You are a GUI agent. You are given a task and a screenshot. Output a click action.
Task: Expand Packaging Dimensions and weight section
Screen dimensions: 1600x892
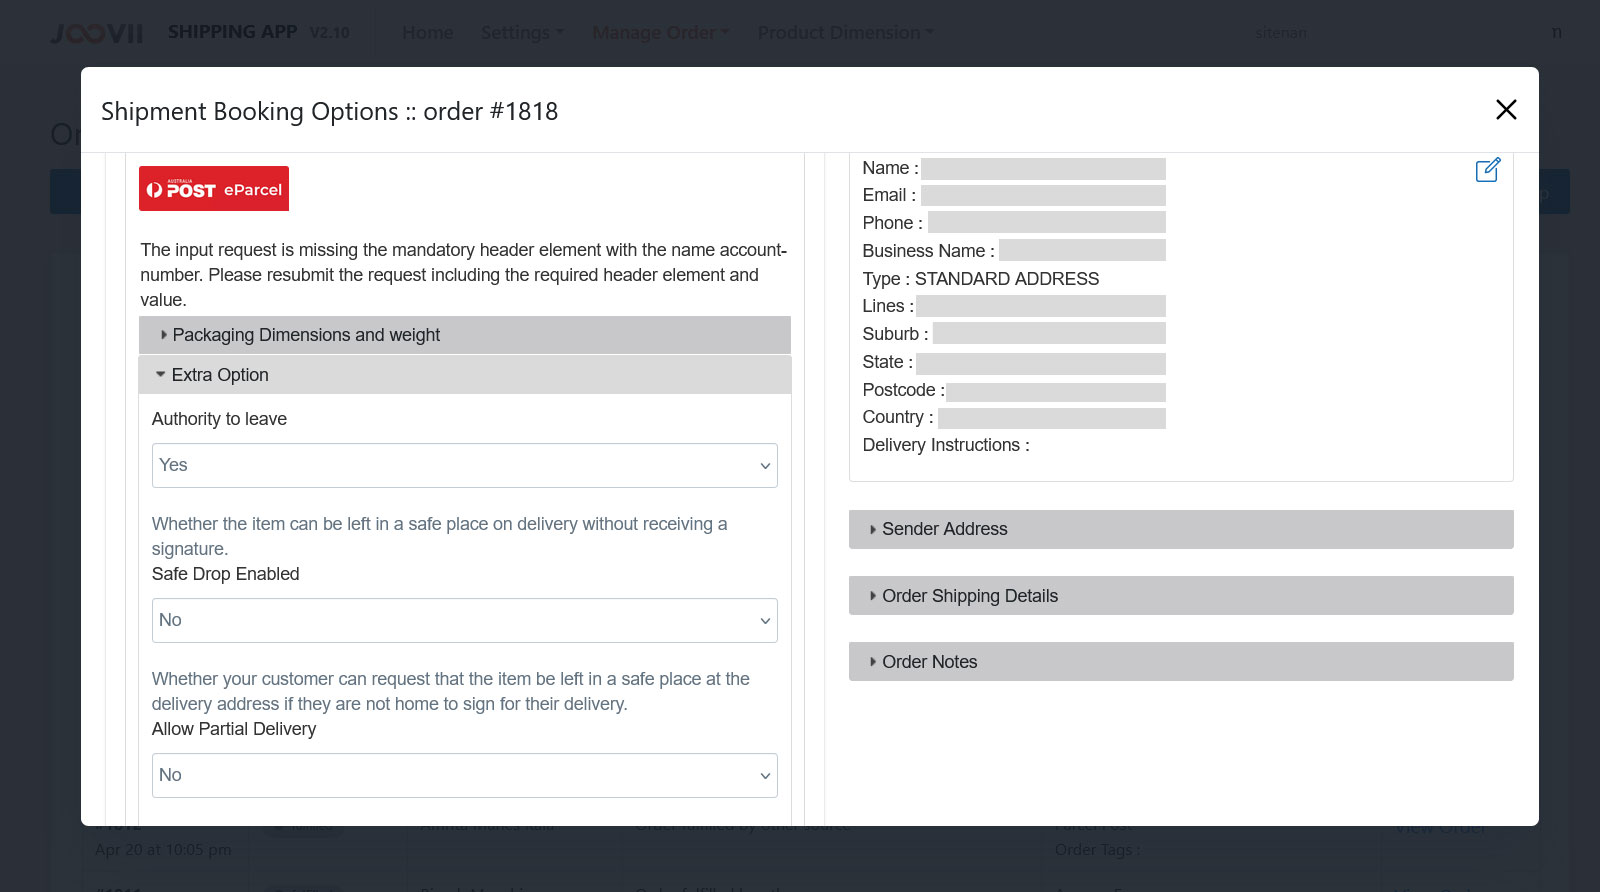(465, 335)
